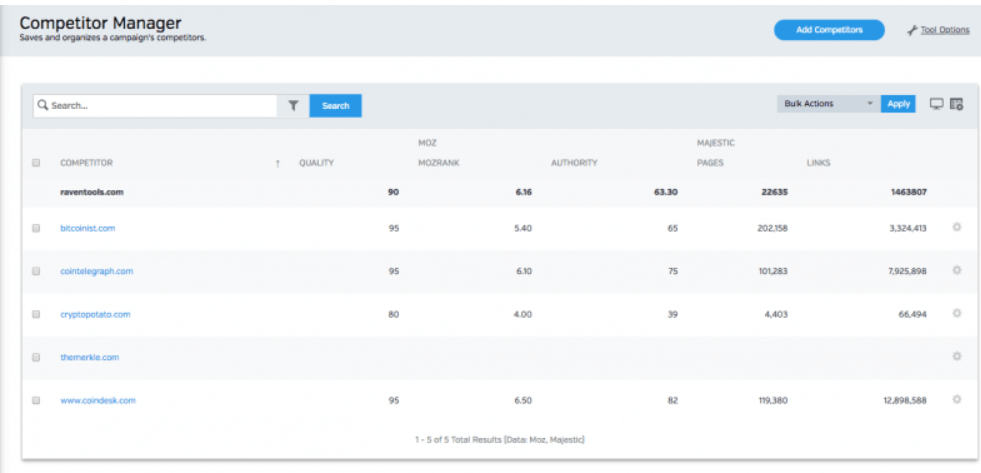The width and height of the screenshot is (981, 473).
Task: Select the 3,324,413 links value
Action: pyautogui.click(x=907, y=228)
